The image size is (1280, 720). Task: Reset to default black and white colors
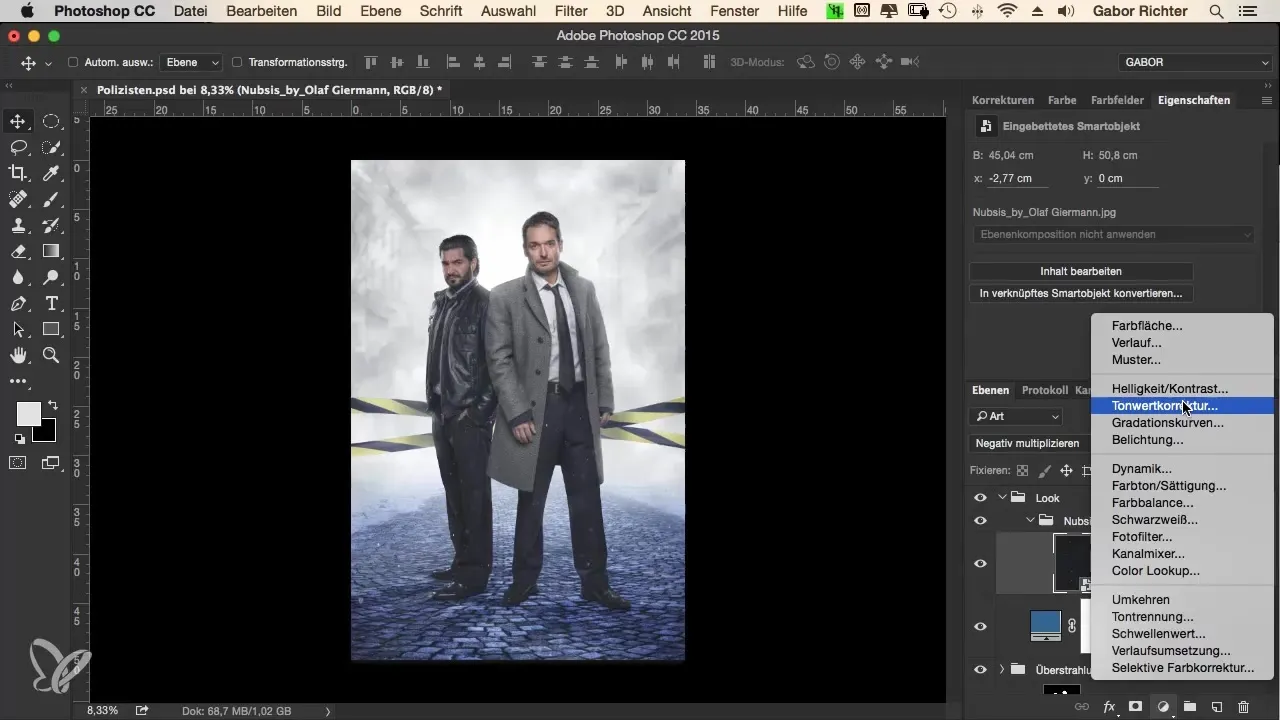[19, 438]
